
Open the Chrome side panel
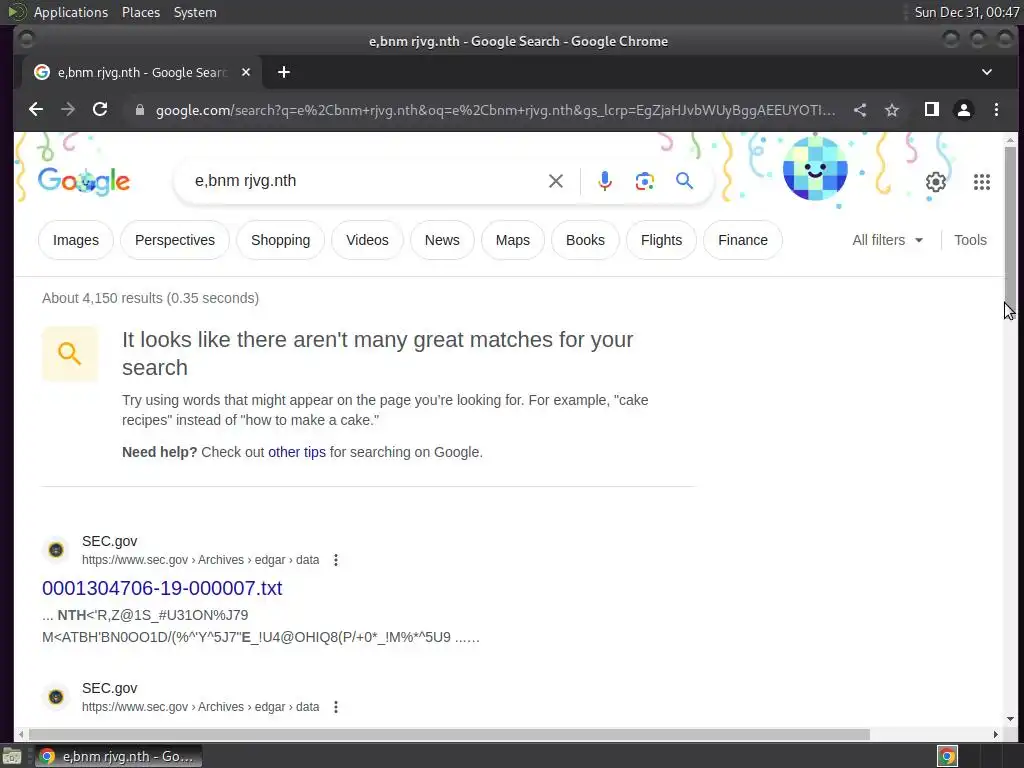click(x=932, y=110)
